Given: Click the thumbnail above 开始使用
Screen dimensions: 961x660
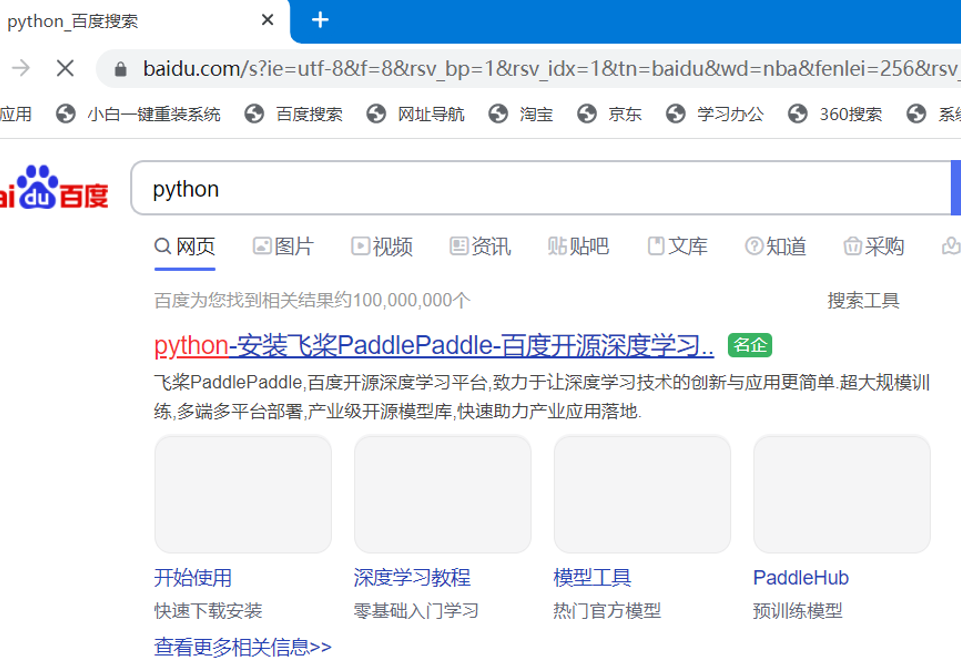Looking at the screenshot, I should pyautogui.click(x=243, y=494).
